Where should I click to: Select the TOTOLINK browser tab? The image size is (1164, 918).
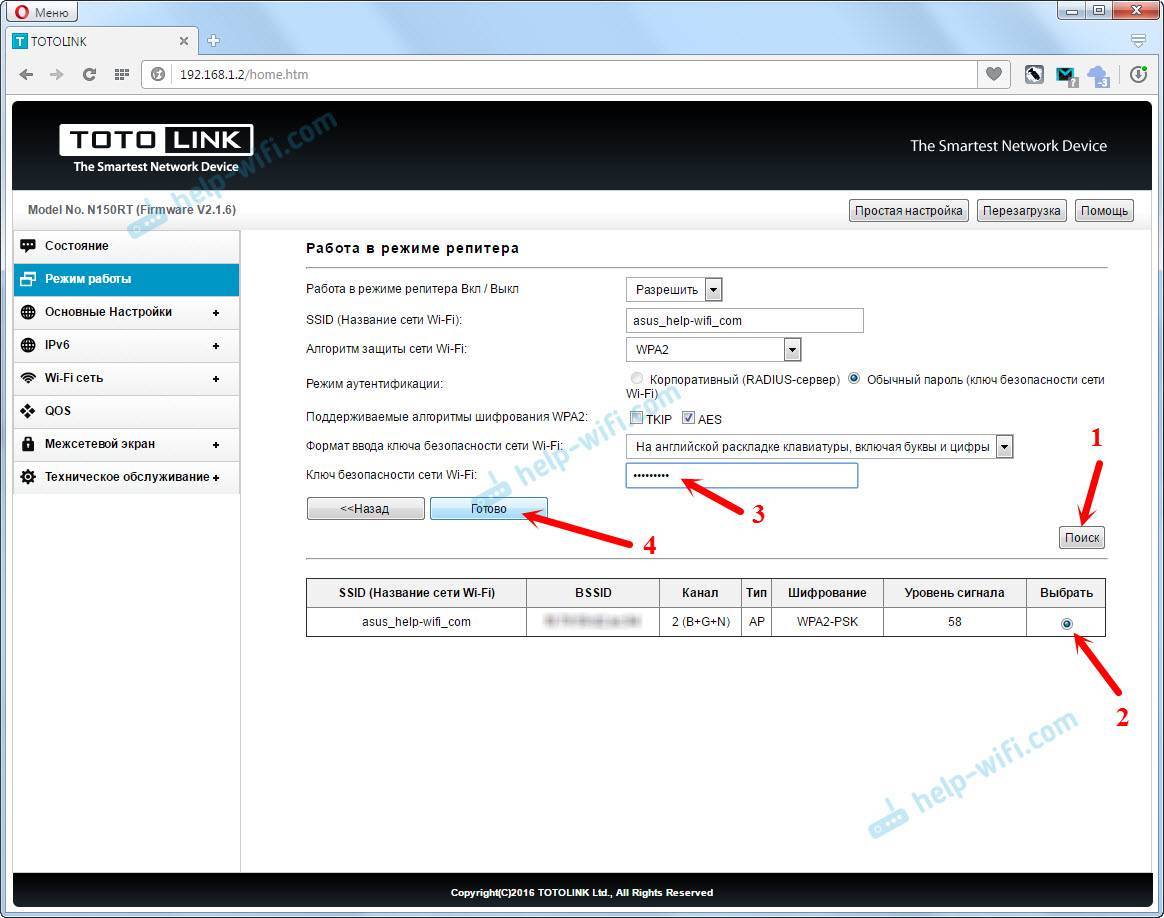pyautogui.click(x=102, y=41)
